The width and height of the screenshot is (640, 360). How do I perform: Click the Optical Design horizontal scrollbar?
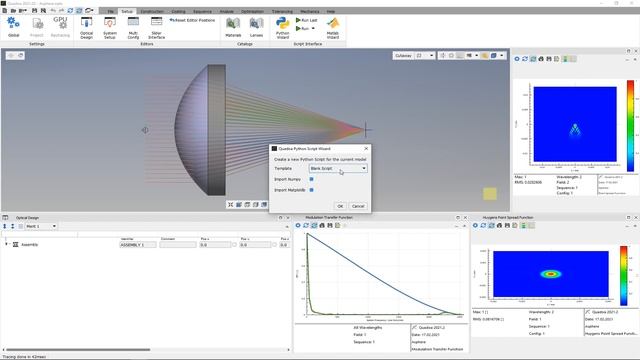coord(78,349)
